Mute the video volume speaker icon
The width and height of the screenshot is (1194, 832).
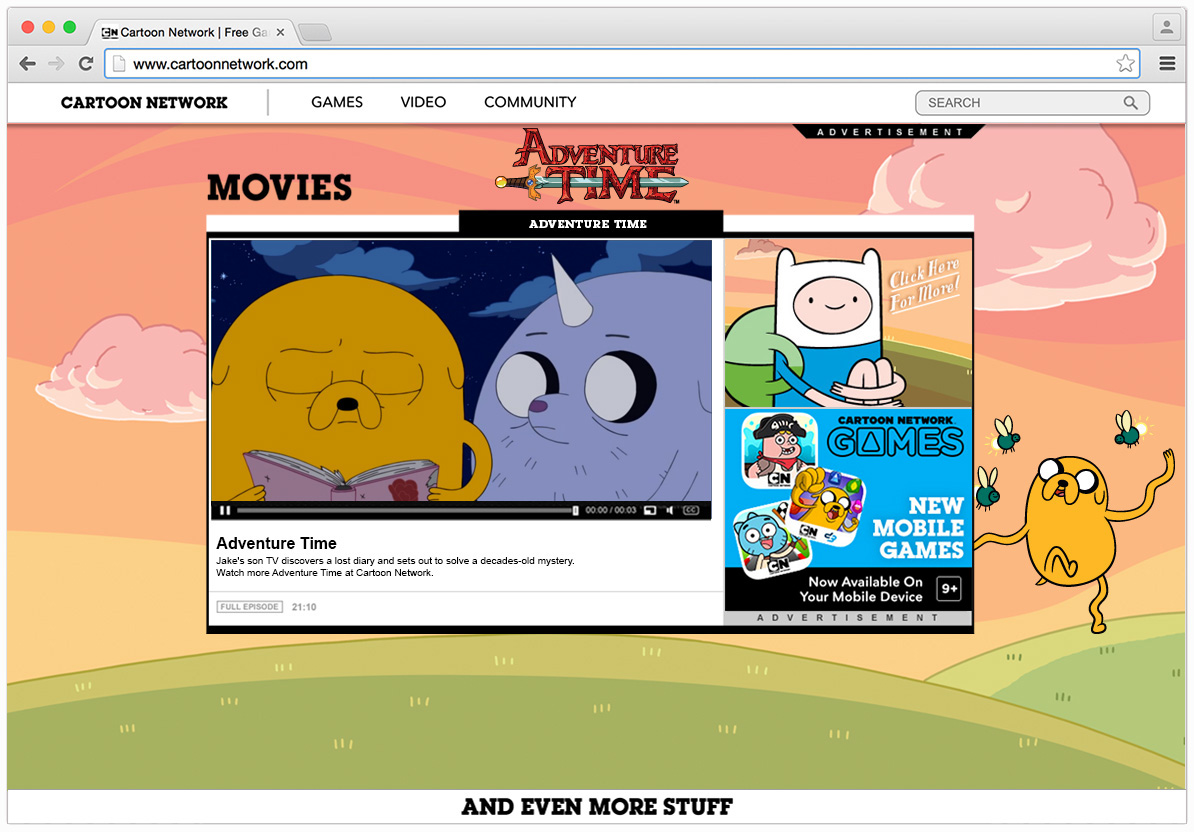670,510
